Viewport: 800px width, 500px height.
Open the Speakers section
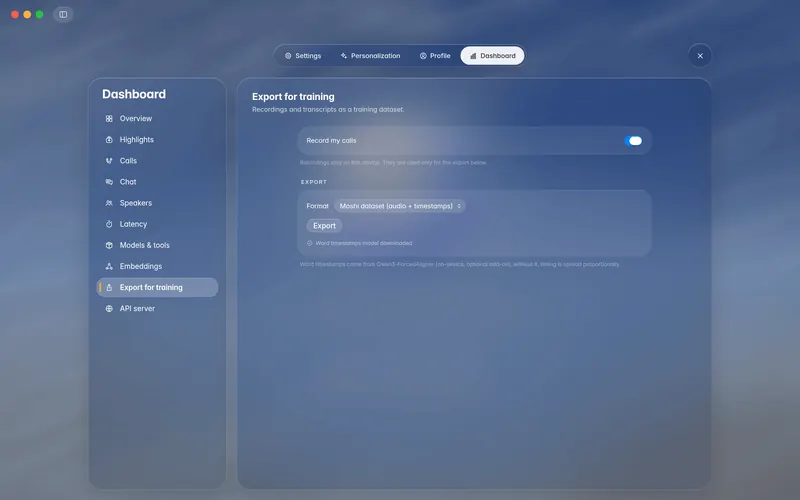tap(157, 203)
